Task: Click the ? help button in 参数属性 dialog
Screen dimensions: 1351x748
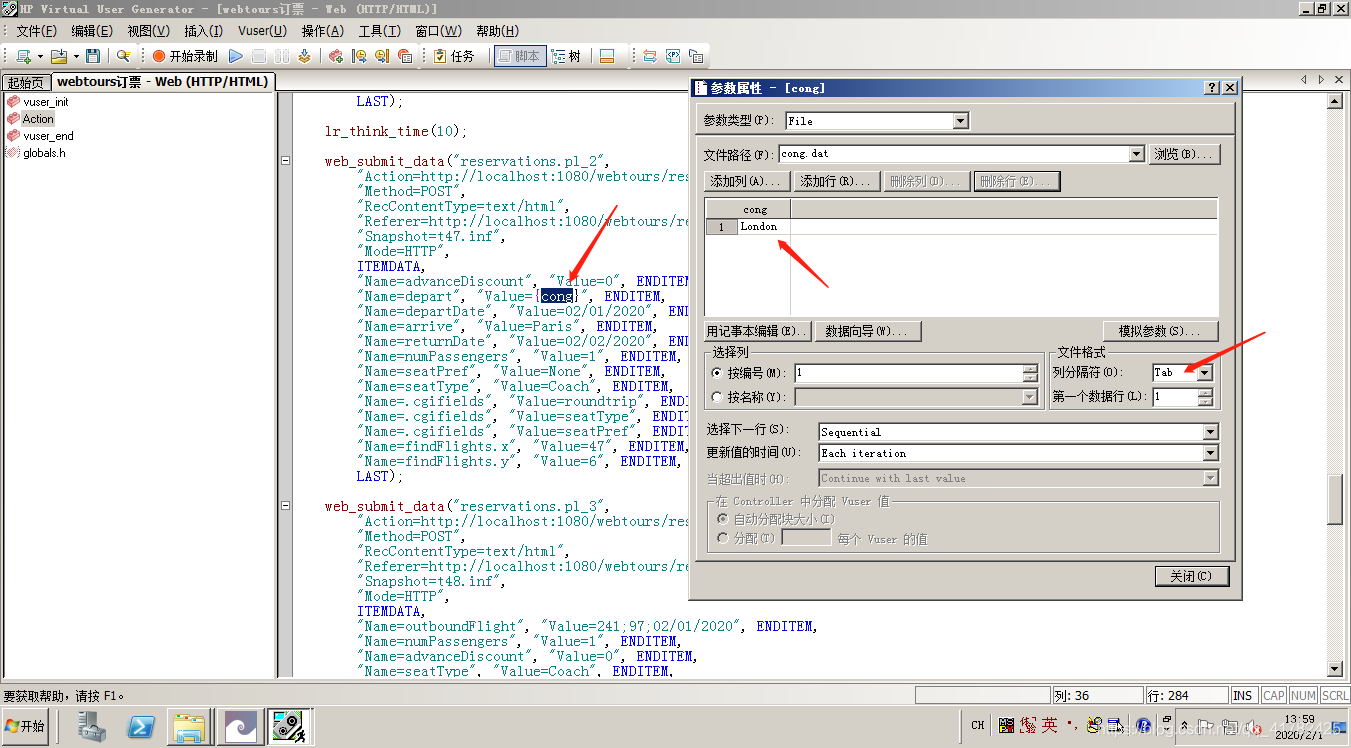Action: [1212, 88]
